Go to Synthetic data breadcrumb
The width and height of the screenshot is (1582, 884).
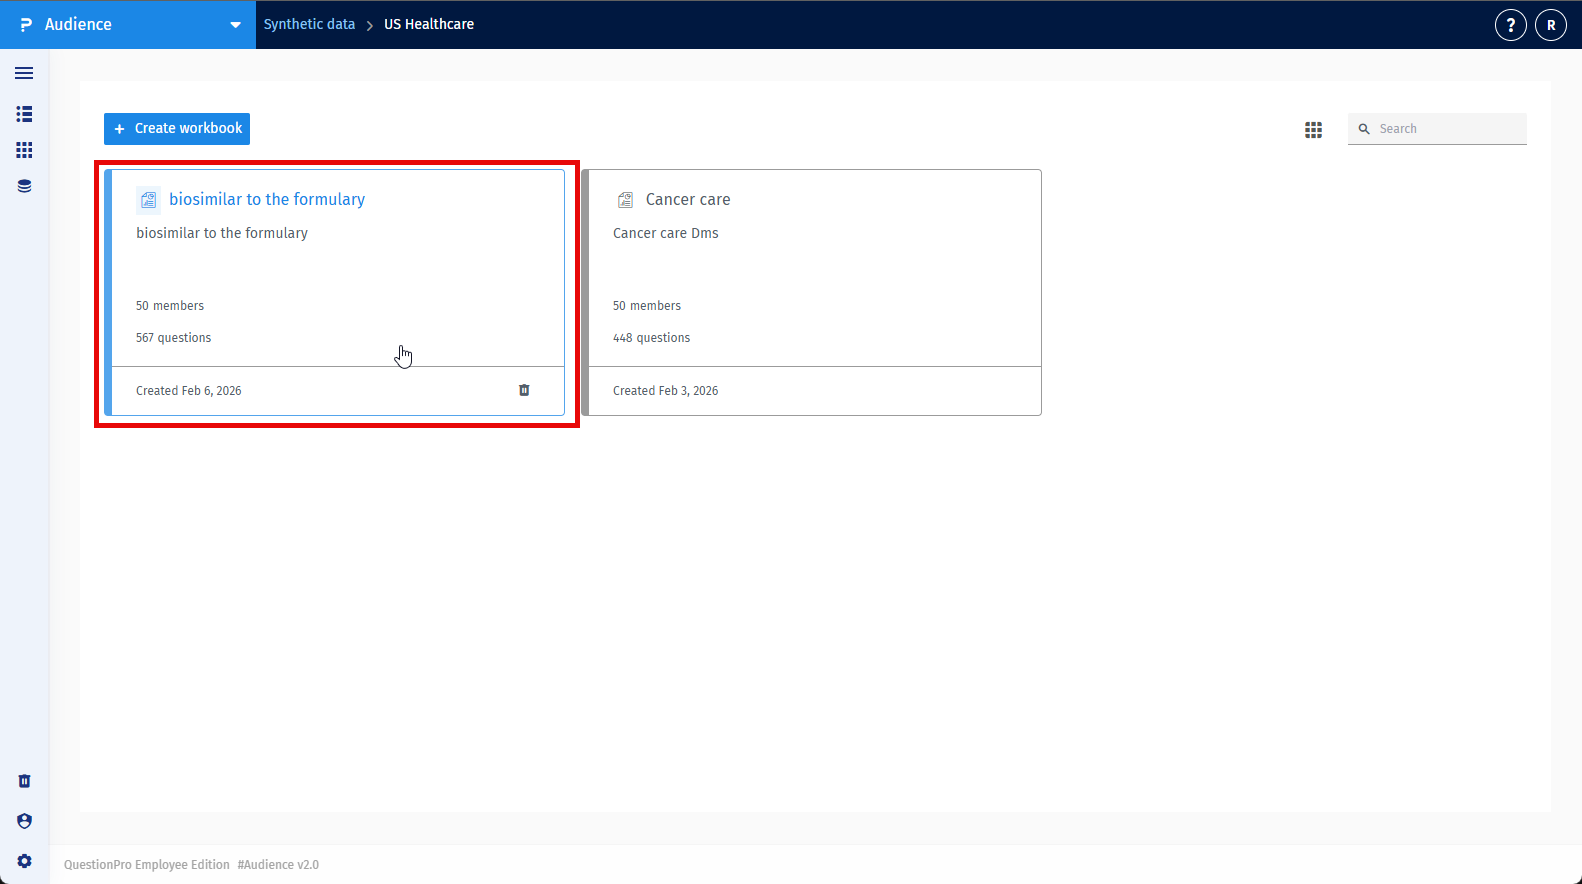(309, 24)
